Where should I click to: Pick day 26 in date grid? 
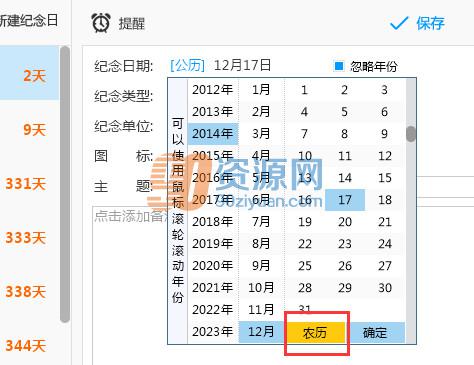pyautogui.click(x=345, y=266)
